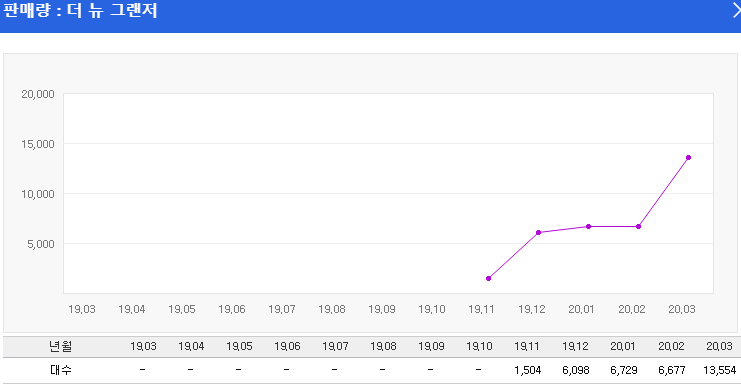Image resolution: width=741 pixels, height=385 pixels.
Task: Click the 19.06 x-axis label under chart
Action: click(x=232, y=309)
